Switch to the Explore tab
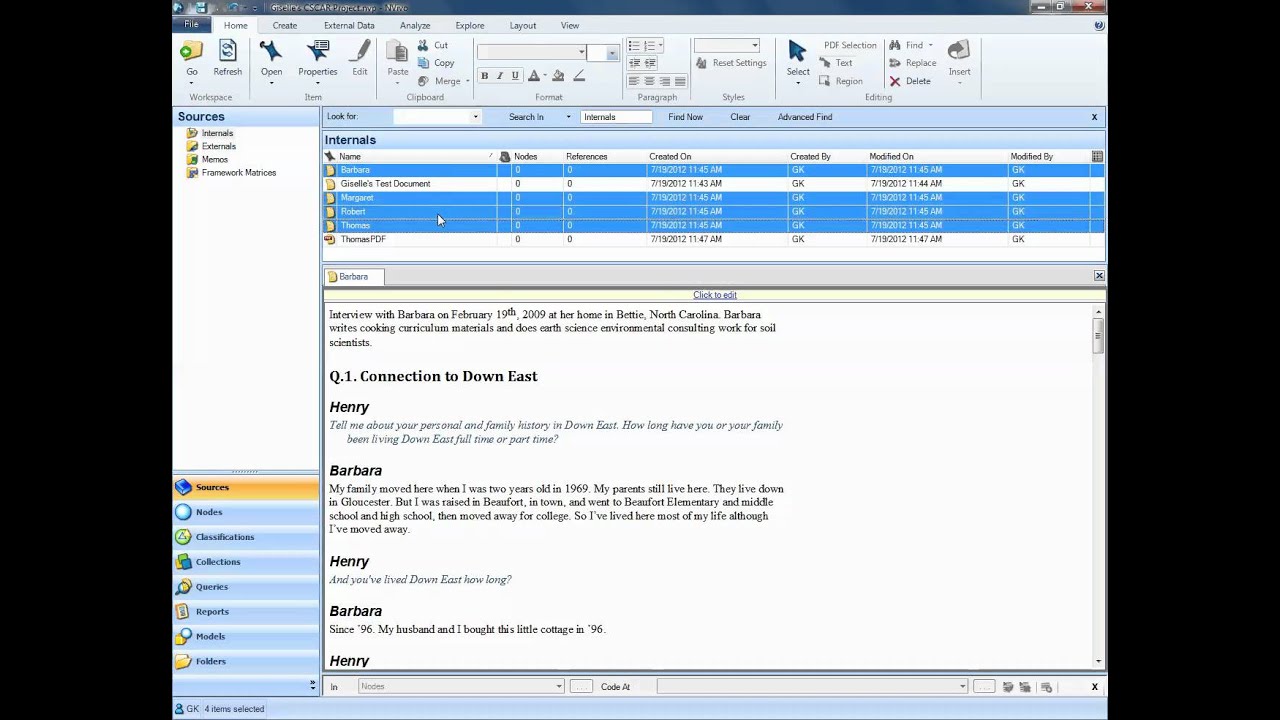The width and height of the screenshot is (1280, 720). tap(470, 25)
